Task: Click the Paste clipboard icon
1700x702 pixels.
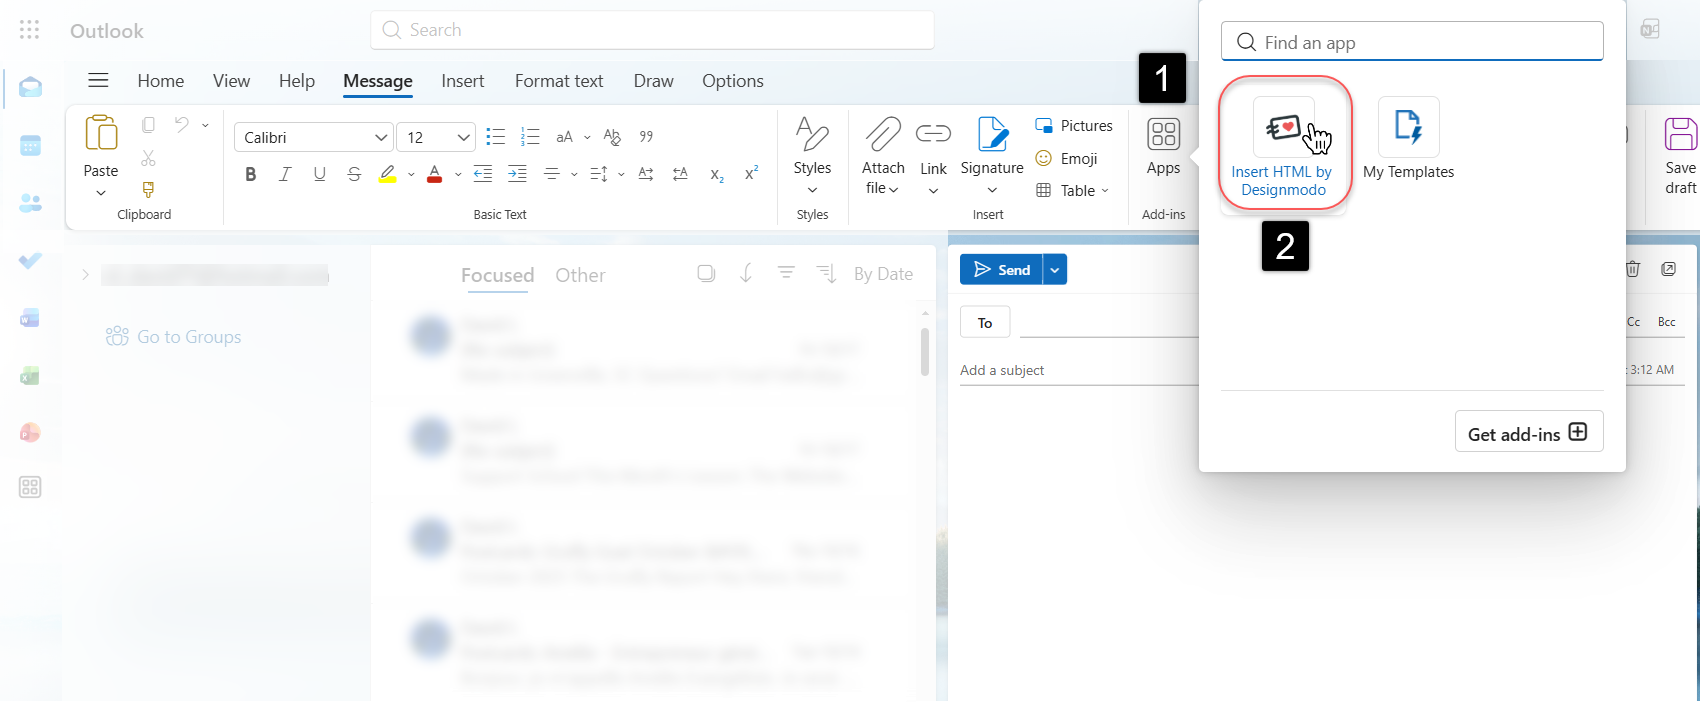Action: coord(101,133)
